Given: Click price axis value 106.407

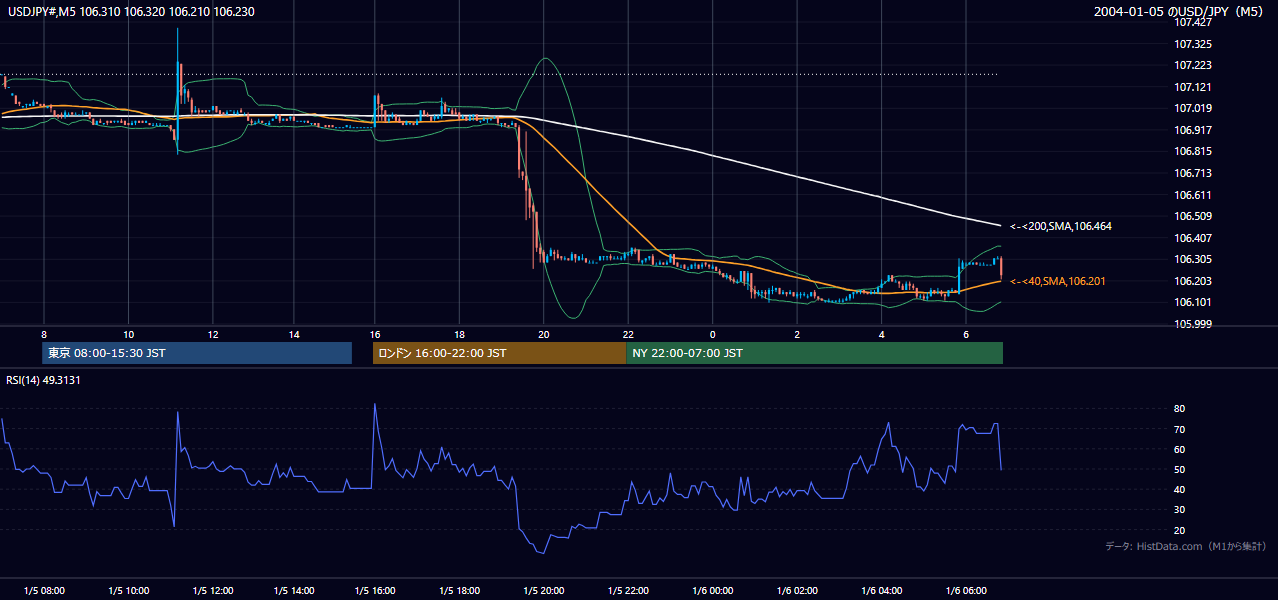Looking at the screenshot, I should point(1194,238).
